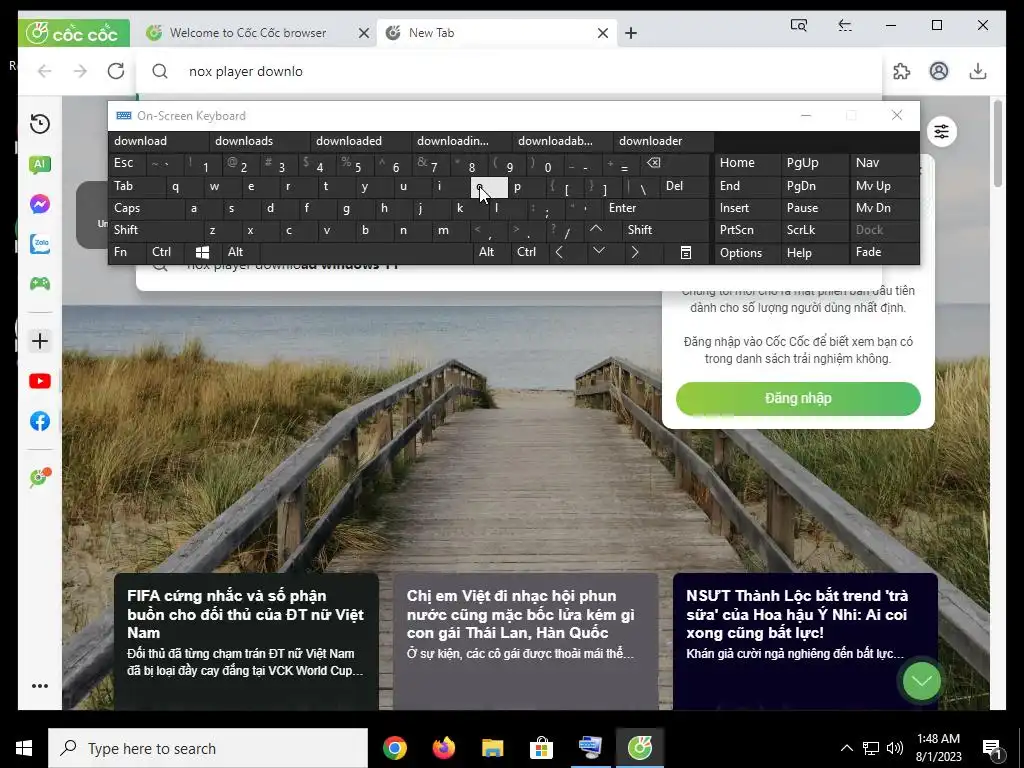
Task: Toggle the Fade key on On-Screen Keyboard
Action: click(x=884, y=252)
